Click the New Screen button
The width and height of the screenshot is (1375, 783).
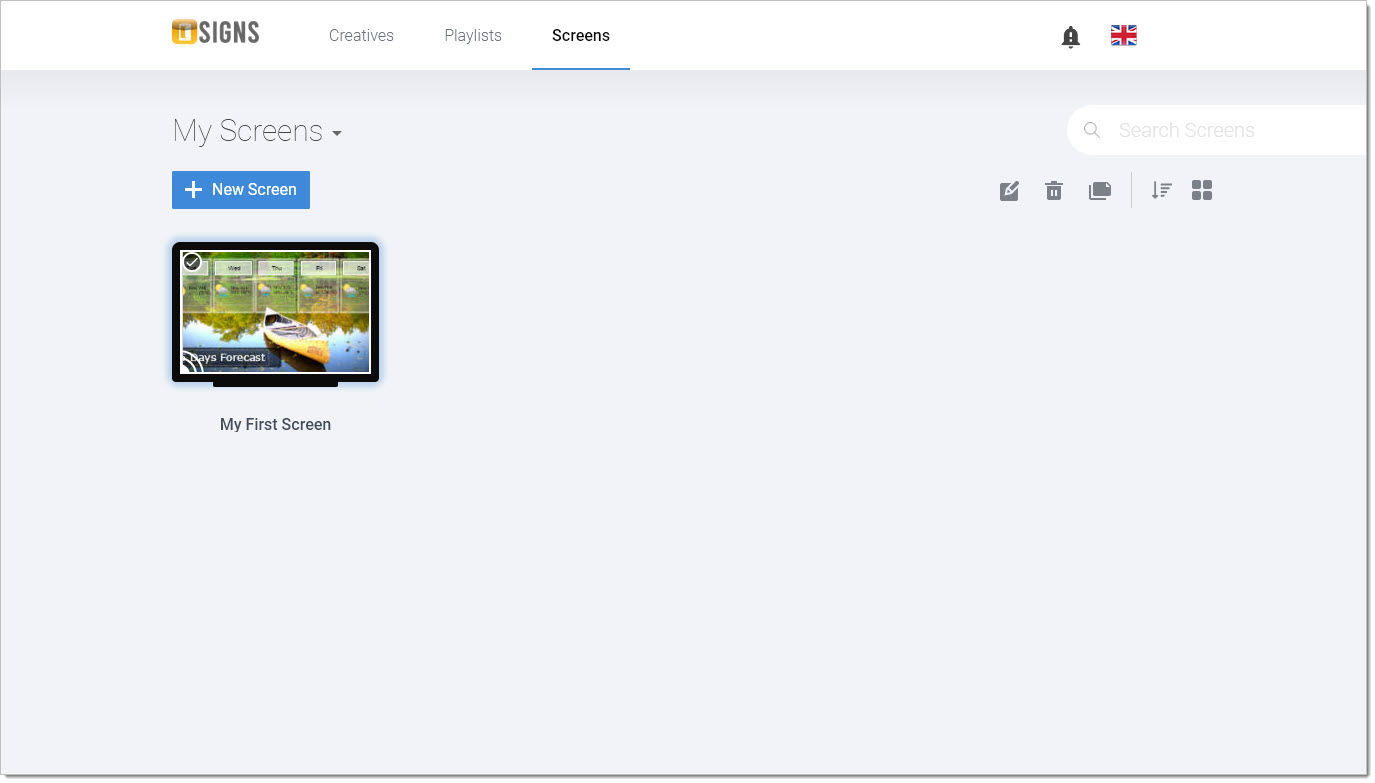click(241, 190)
